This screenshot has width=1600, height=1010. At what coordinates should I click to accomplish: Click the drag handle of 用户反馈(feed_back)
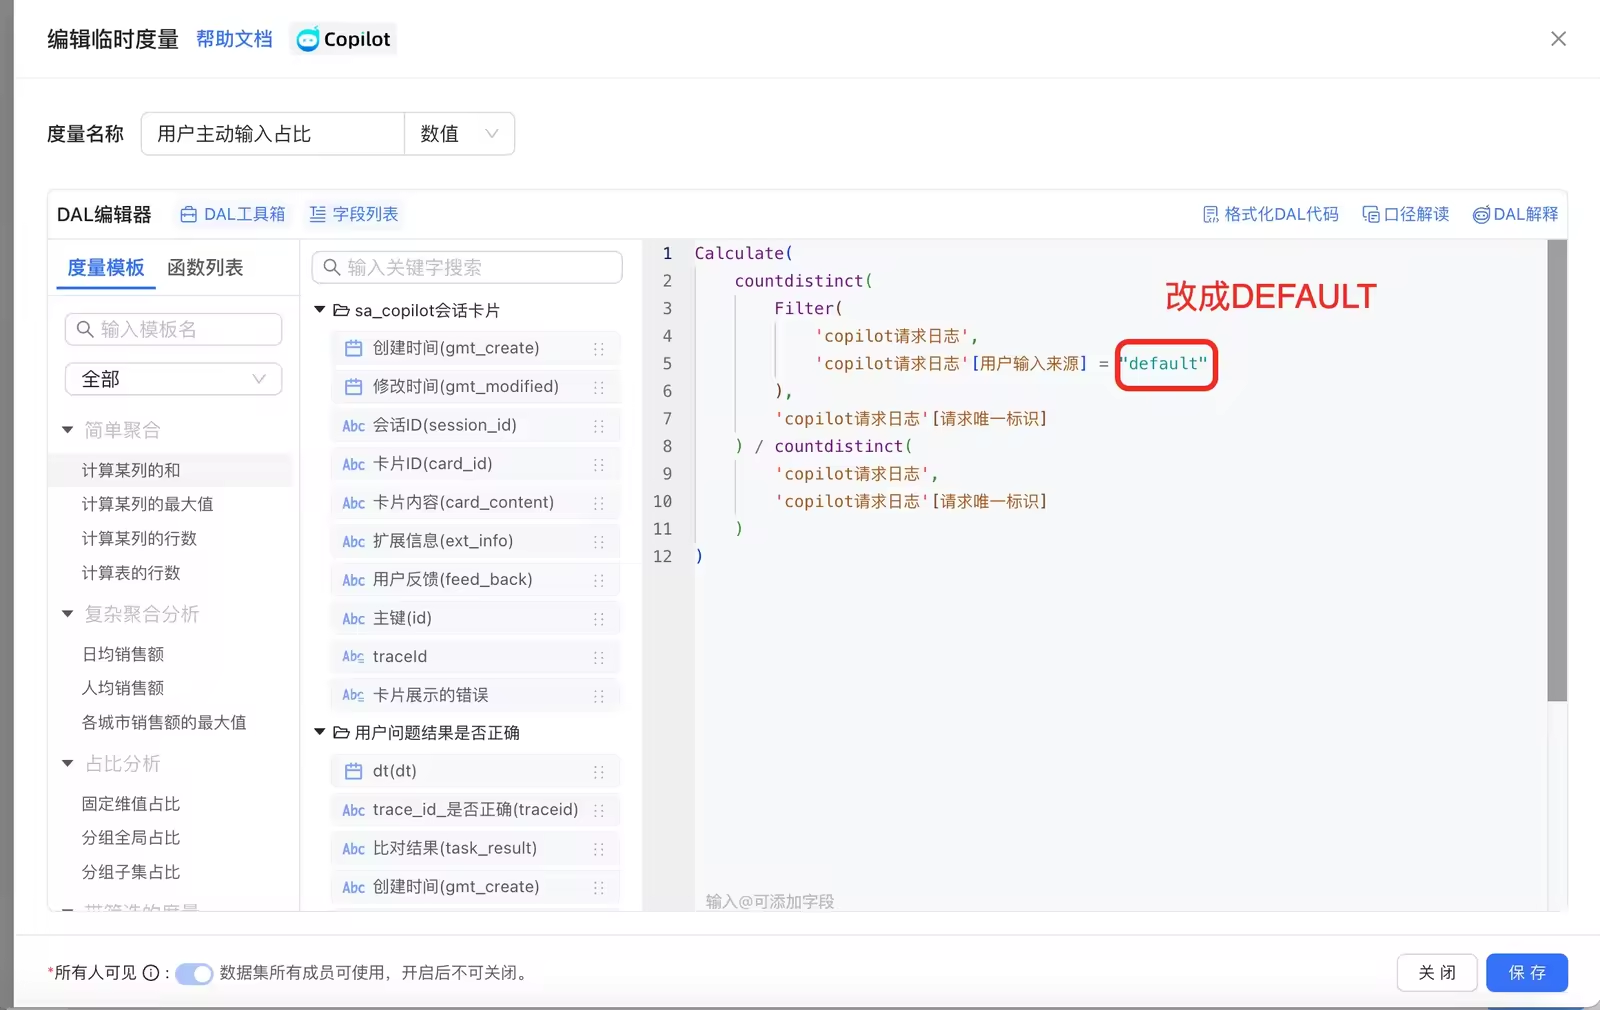[599, 580]
